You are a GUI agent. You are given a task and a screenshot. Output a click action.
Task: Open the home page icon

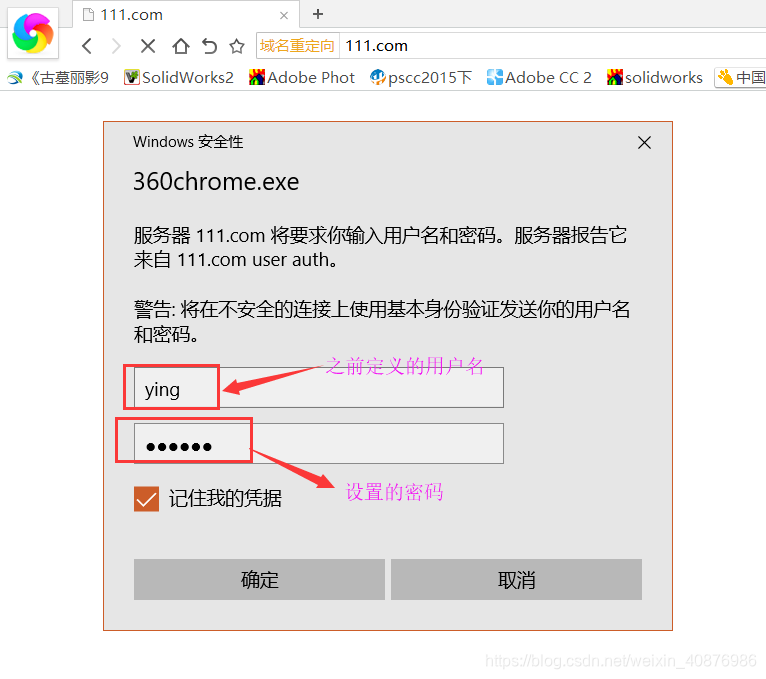181,46
